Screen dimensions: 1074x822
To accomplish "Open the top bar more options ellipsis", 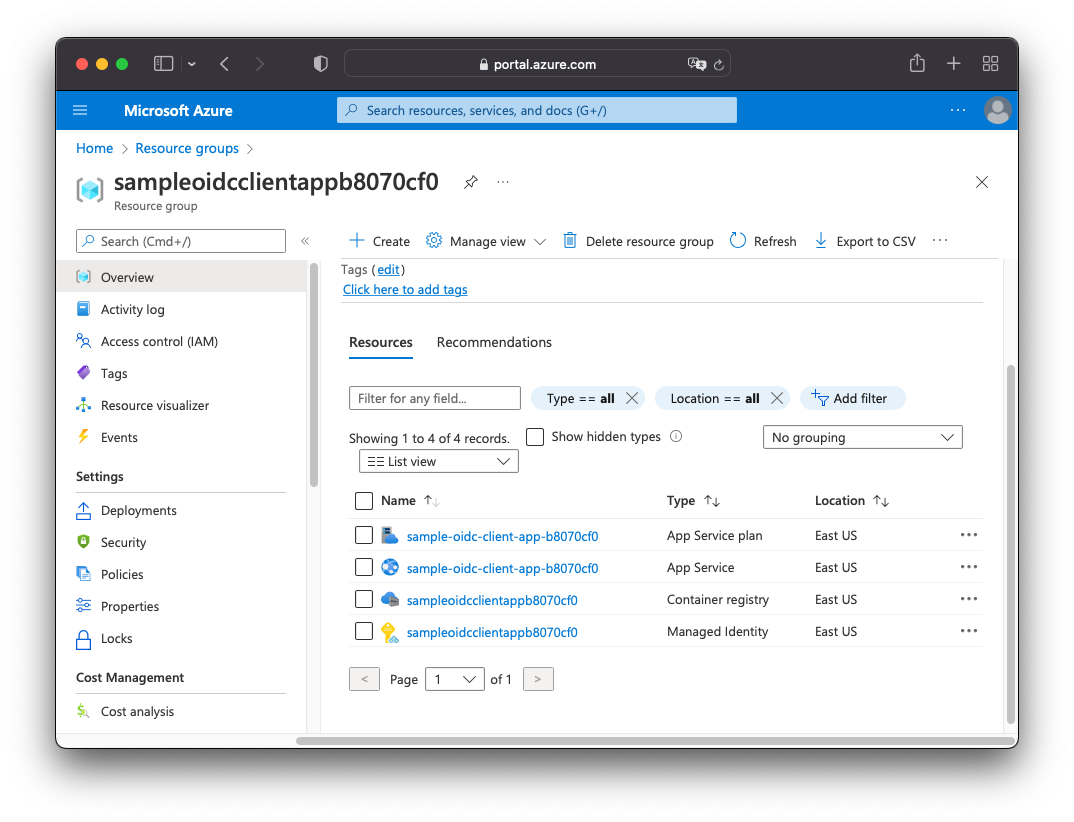I will coord(958,110).
